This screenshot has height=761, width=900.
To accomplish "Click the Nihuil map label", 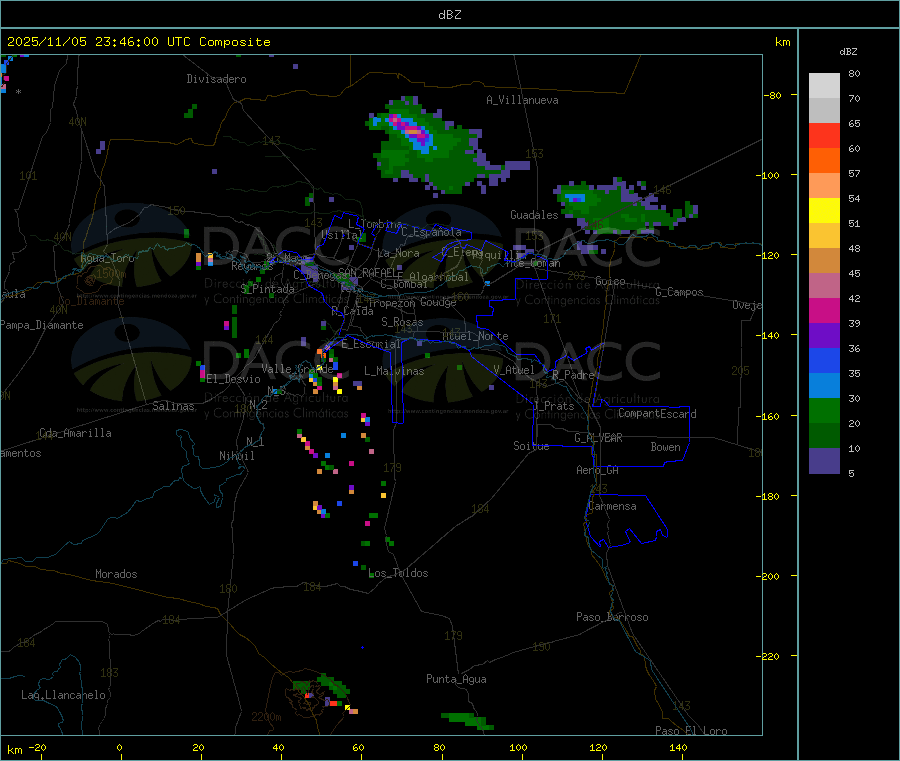I will click(237, 456).
